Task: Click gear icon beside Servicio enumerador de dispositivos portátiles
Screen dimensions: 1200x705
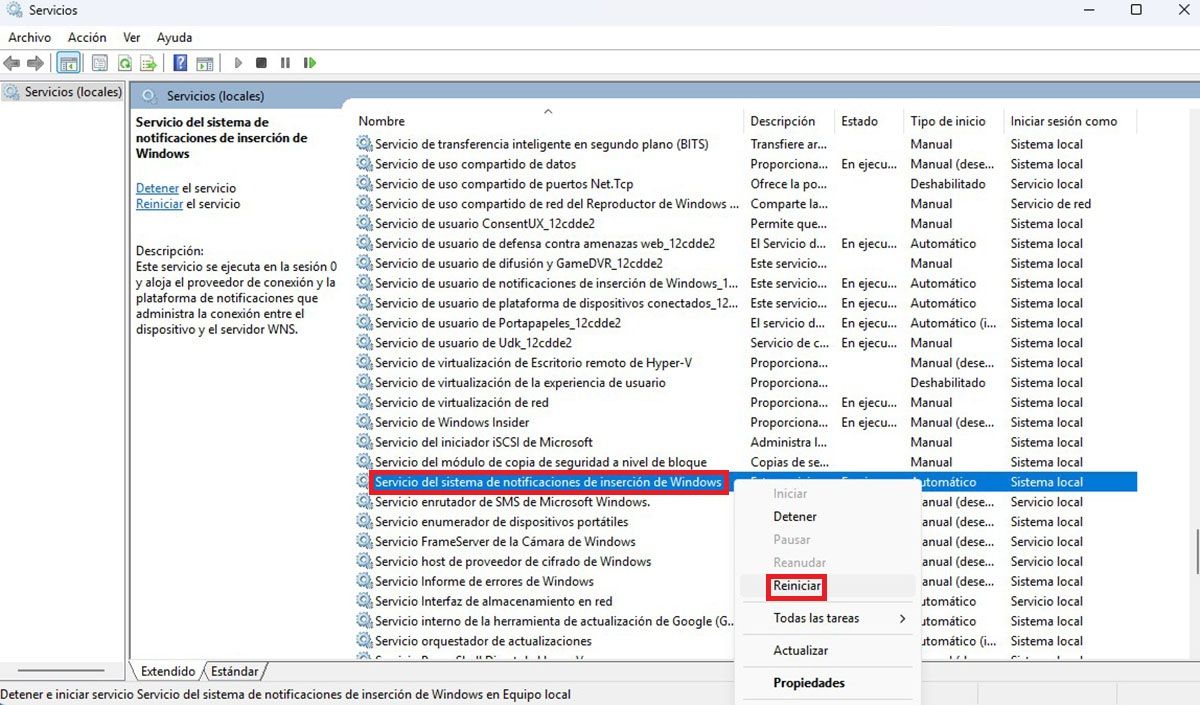Action: pyautogui.click(x=364, y=522)
